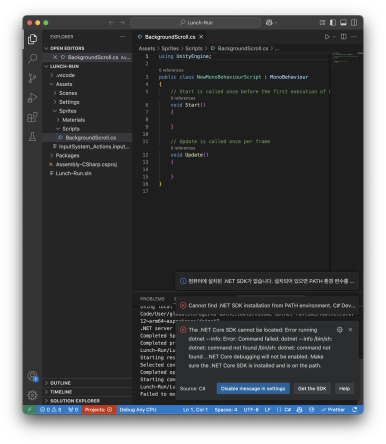
Task: Expand the Packages folder
Action: [x=67, y=156]
